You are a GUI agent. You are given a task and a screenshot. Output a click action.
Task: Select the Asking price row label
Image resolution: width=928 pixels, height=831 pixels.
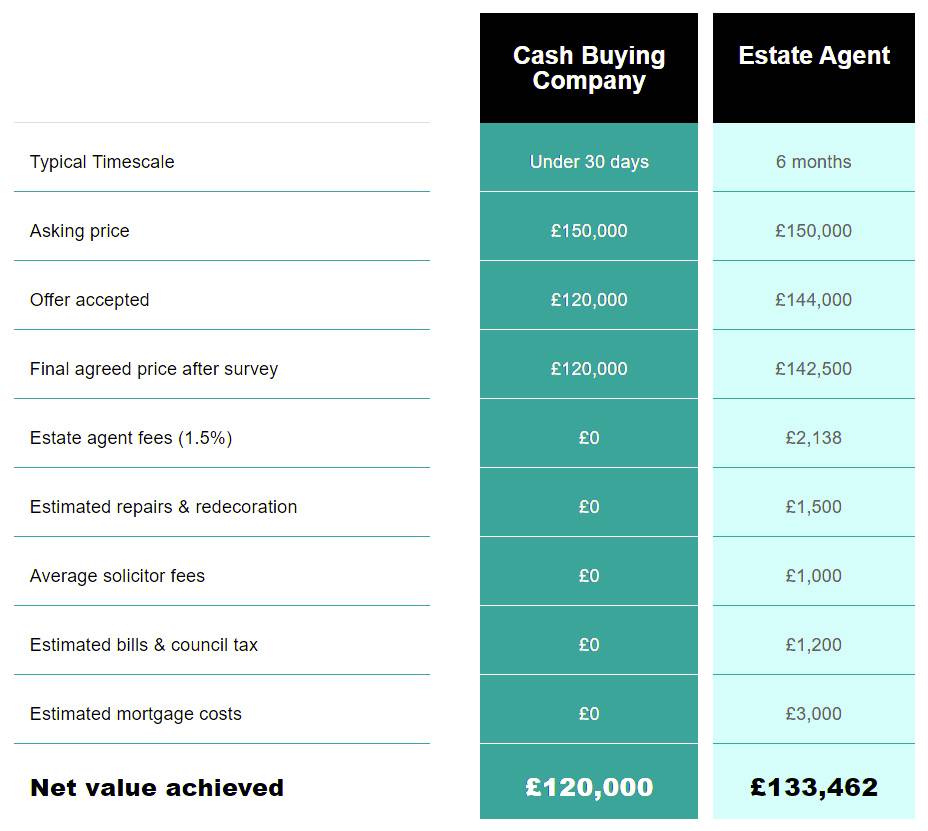pyautogui.click(x=80, y=231)
